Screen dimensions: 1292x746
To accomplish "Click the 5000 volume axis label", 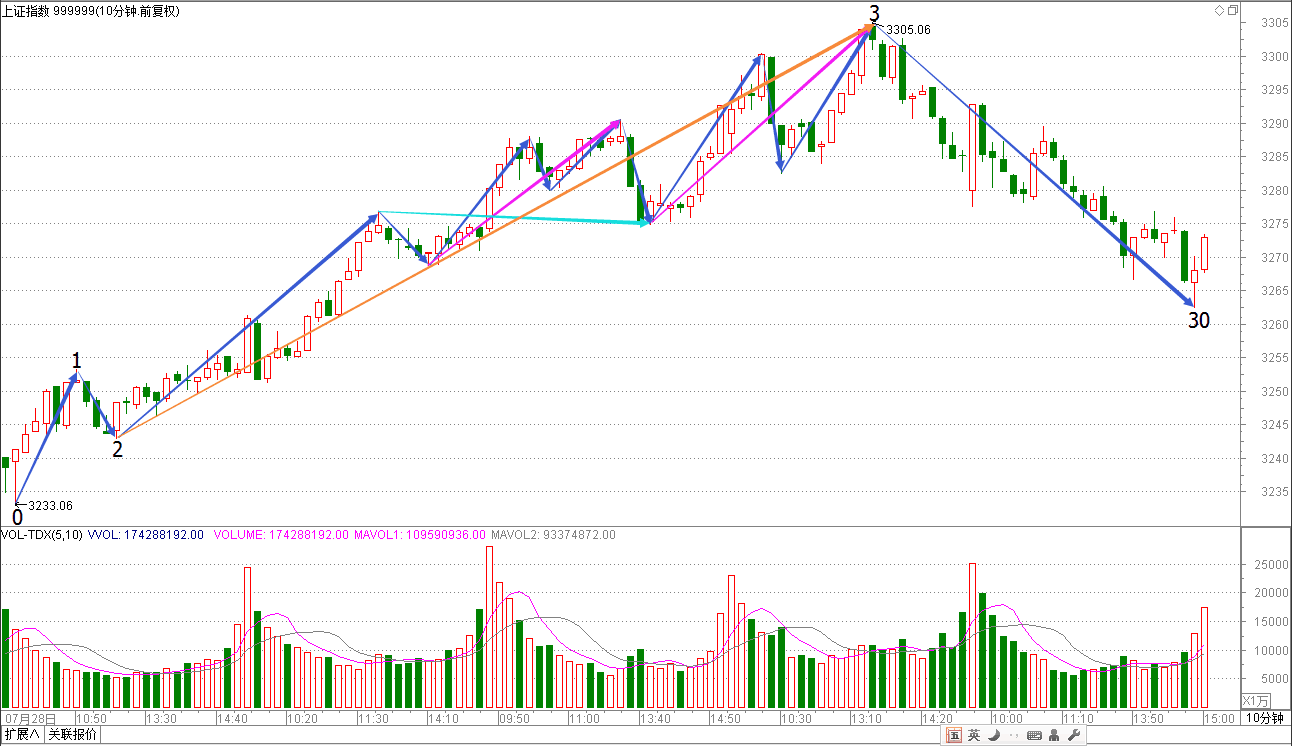I will (x=1276, y=679).
